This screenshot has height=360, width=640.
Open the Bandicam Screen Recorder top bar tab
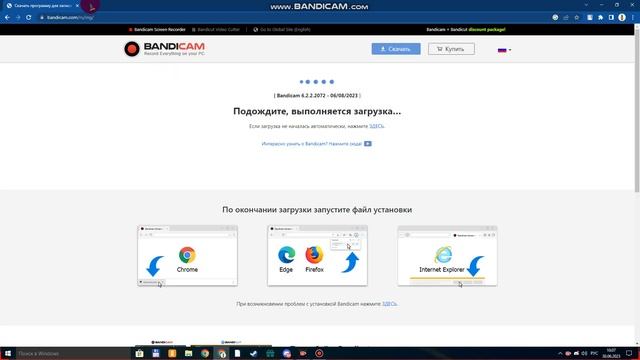click(x=157, y=29)
